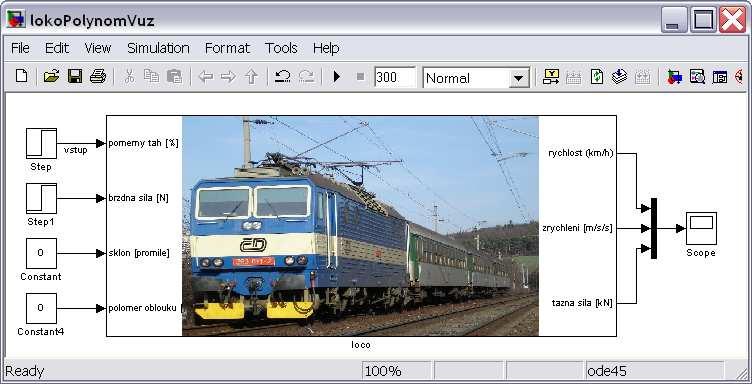Open the Format menu
This screenshot has width=752, height=384.
227,48
